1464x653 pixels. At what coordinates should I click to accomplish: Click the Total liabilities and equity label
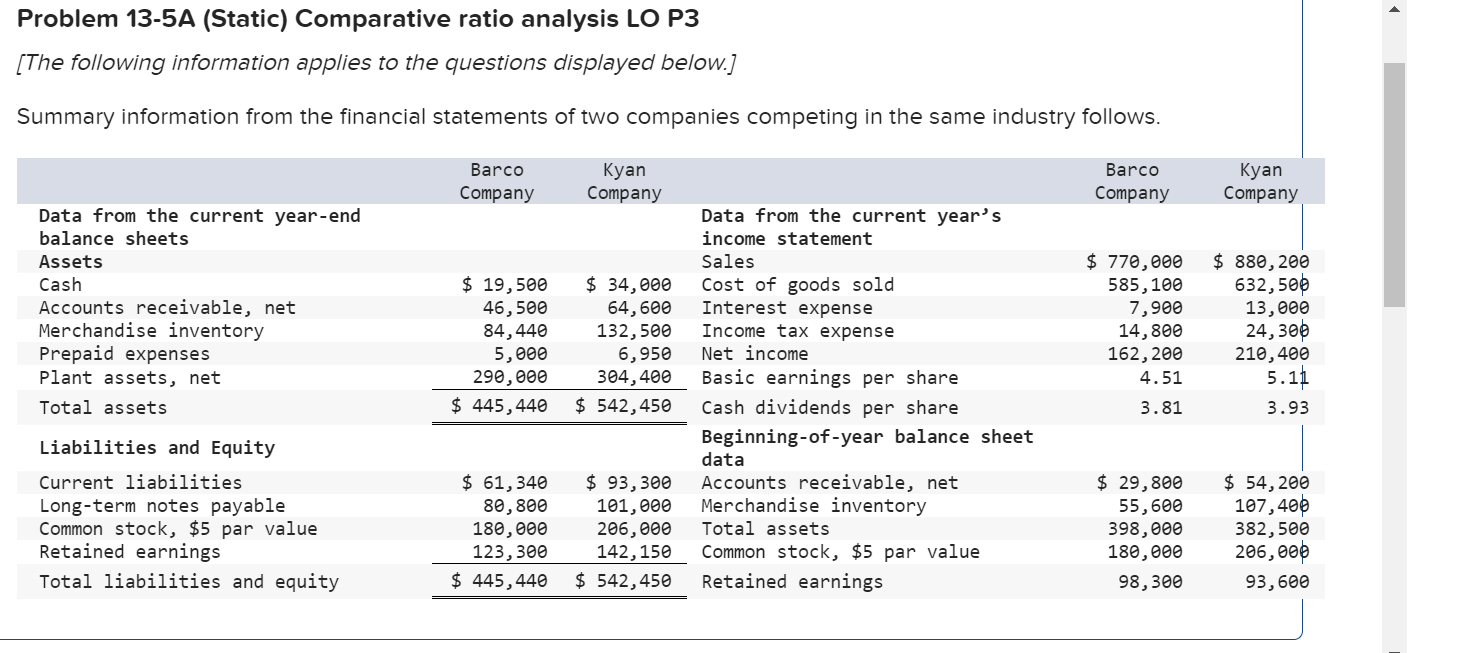[x=189, y=582]
